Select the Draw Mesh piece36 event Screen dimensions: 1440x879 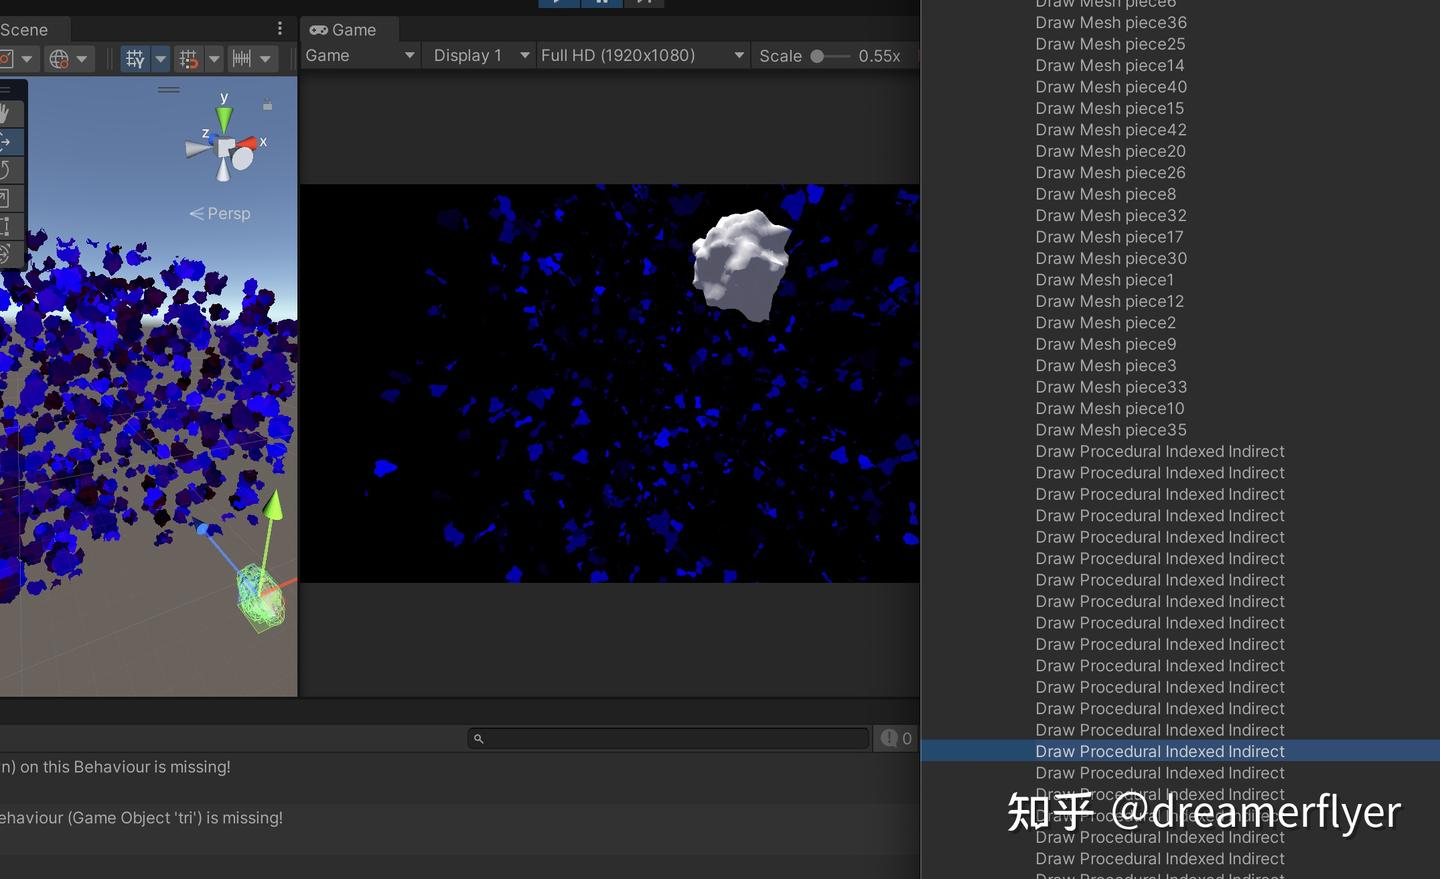point(1111,22)
